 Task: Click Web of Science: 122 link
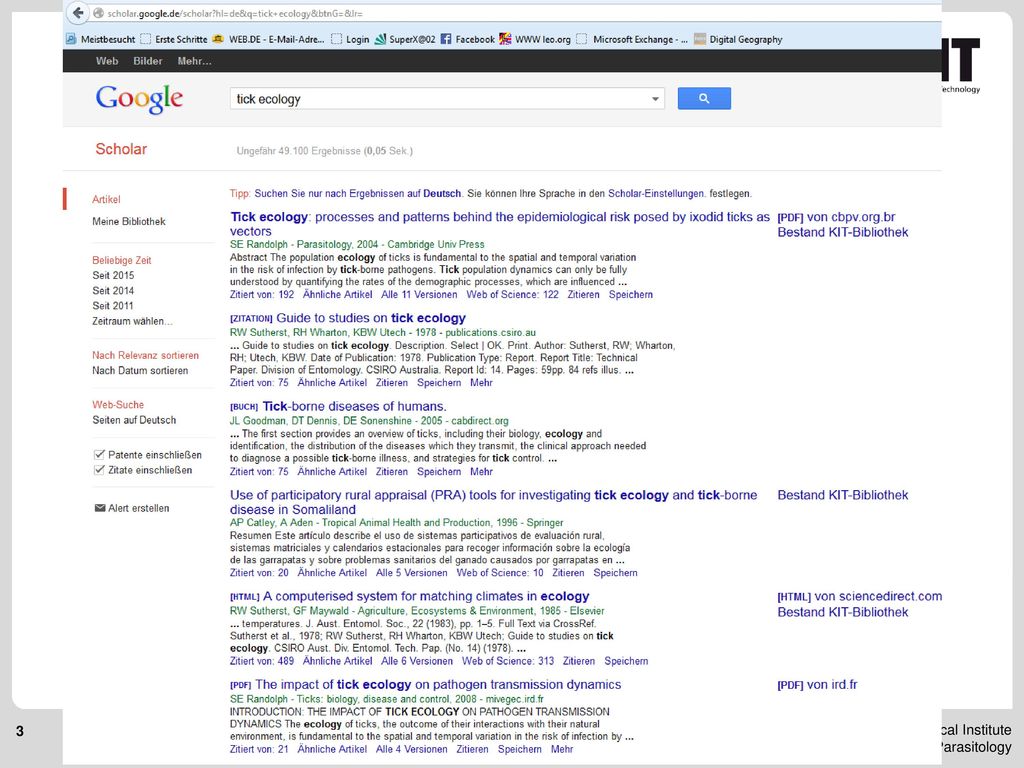pos(513,295)
